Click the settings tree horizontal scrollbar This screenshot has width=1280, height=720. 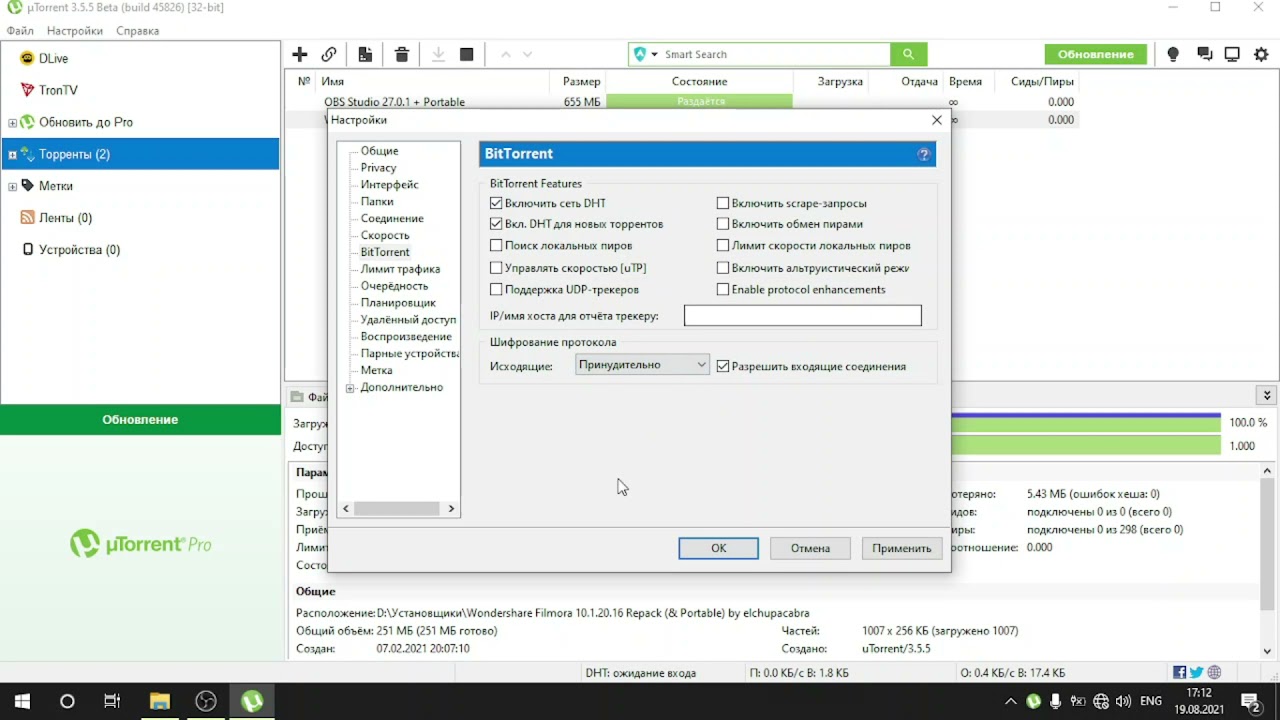pyautogui.click(x=398, y=509)
